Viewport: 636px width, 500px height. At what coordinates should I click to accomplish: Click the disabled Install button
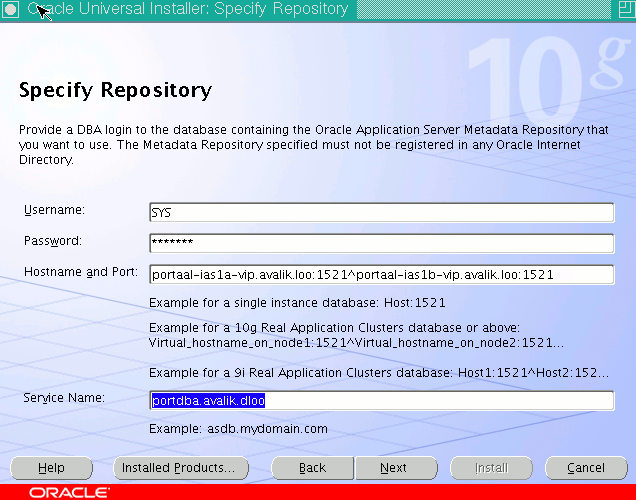tap(491, 468)
